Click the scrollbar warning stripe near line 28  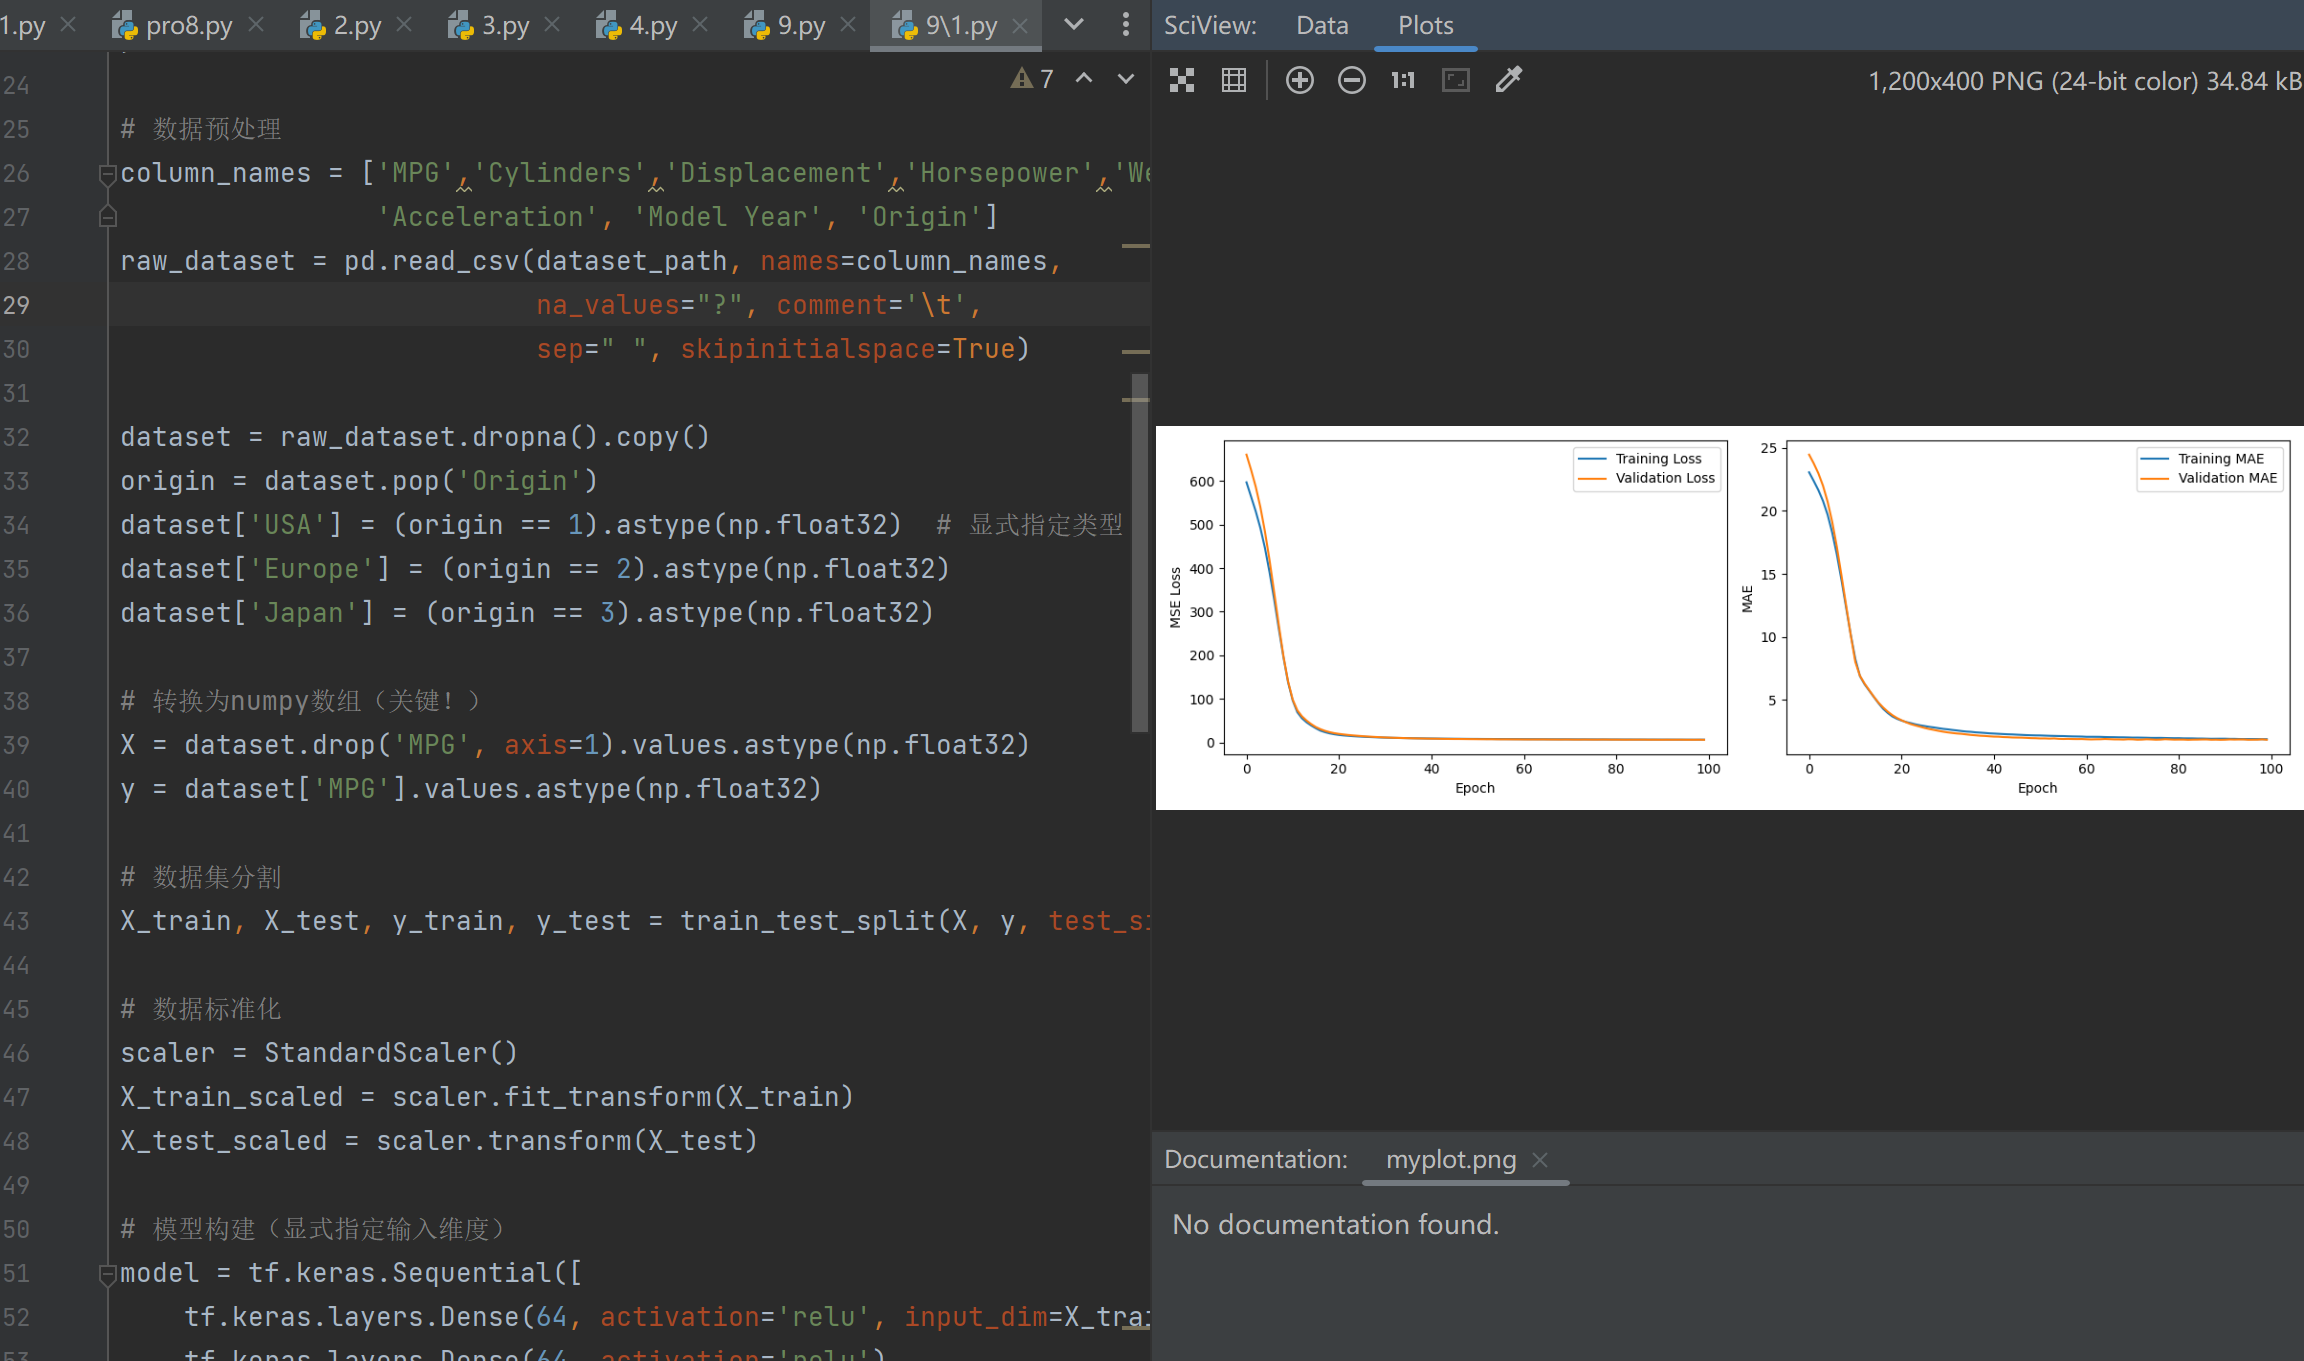(x=1135, y=246)
